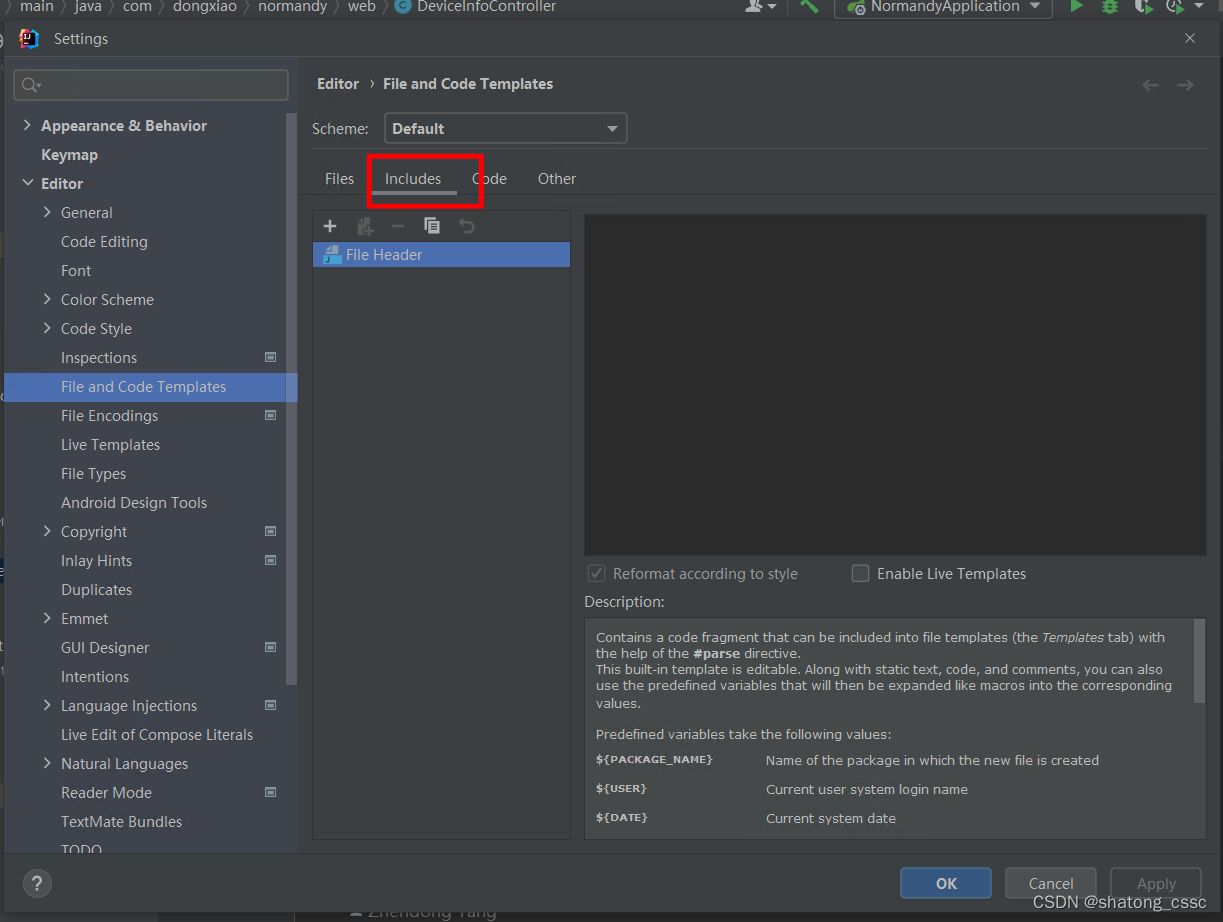Open Live Edit of Compose Literals
The width and height of the screenshot is (1223, 922).
pyautogui.click(x=157, y=734)
